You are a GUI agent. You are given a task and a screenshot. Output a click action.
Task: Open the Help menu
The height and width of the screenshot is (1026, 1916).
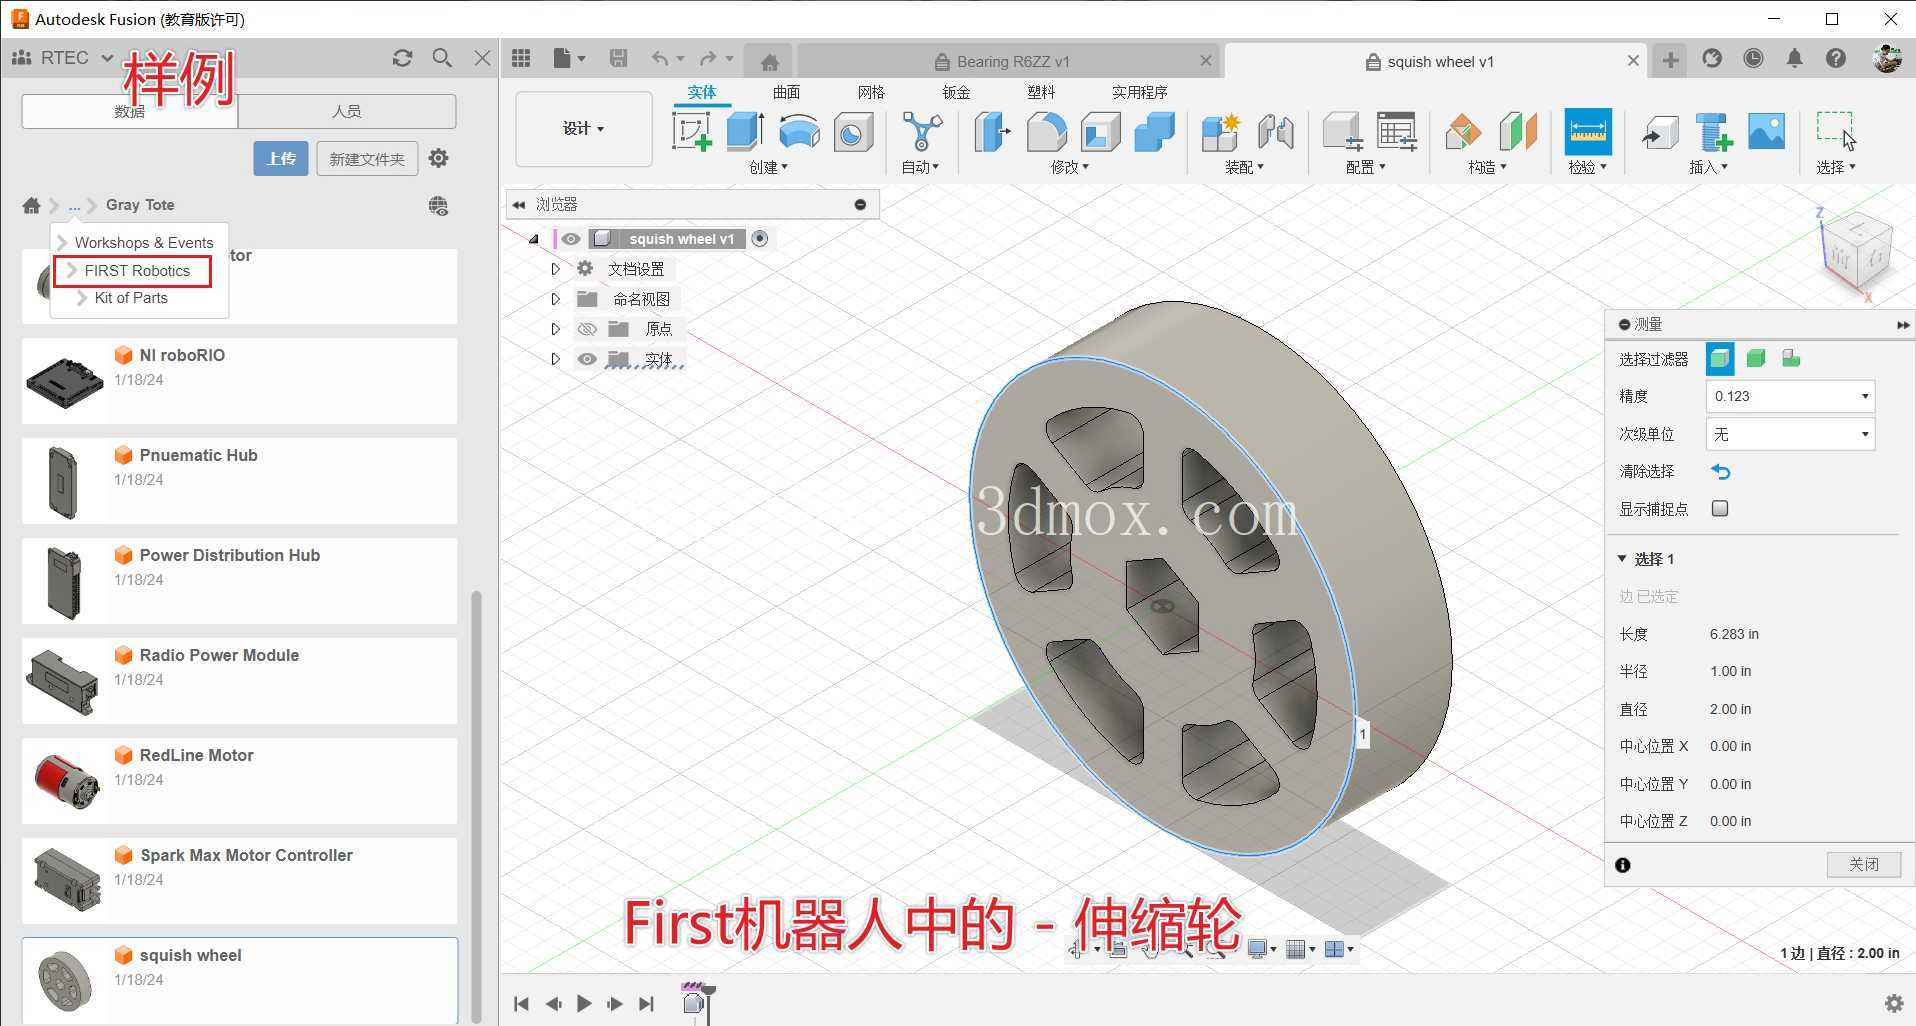(x=1835, y=58)
